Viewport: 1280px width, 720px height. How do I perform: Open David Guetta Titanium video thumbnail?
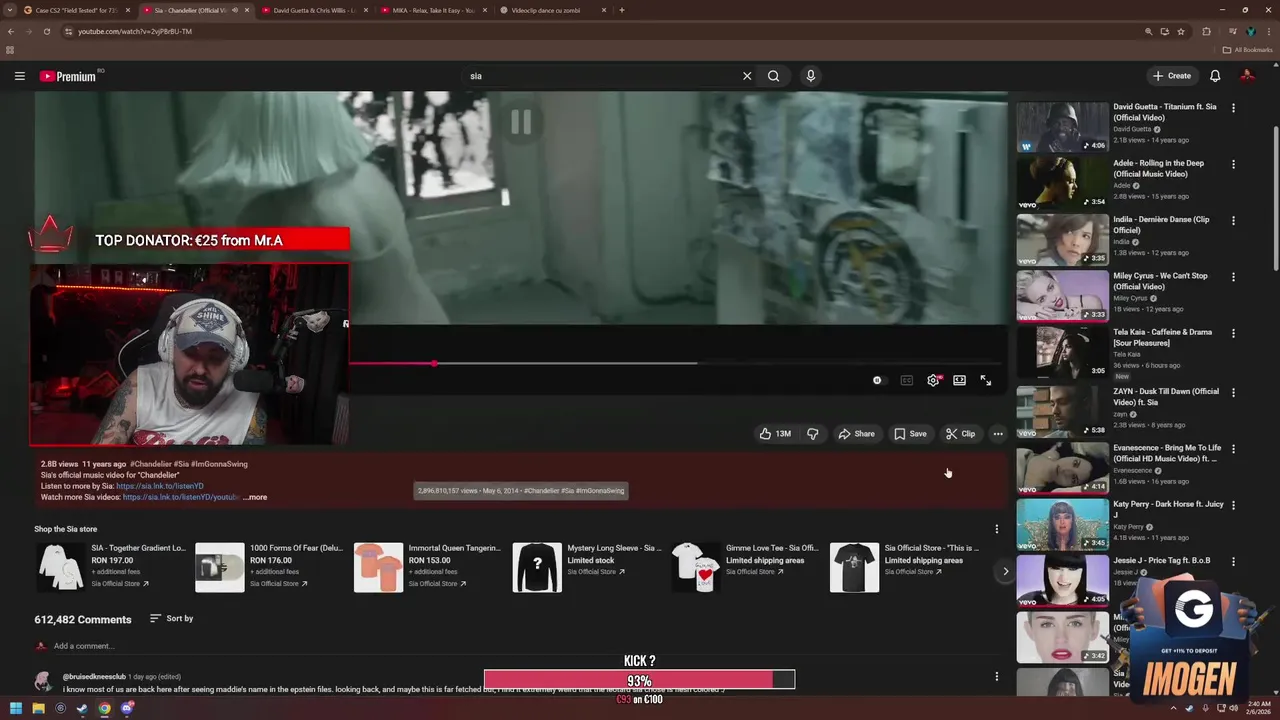(x=1063, y=127)
